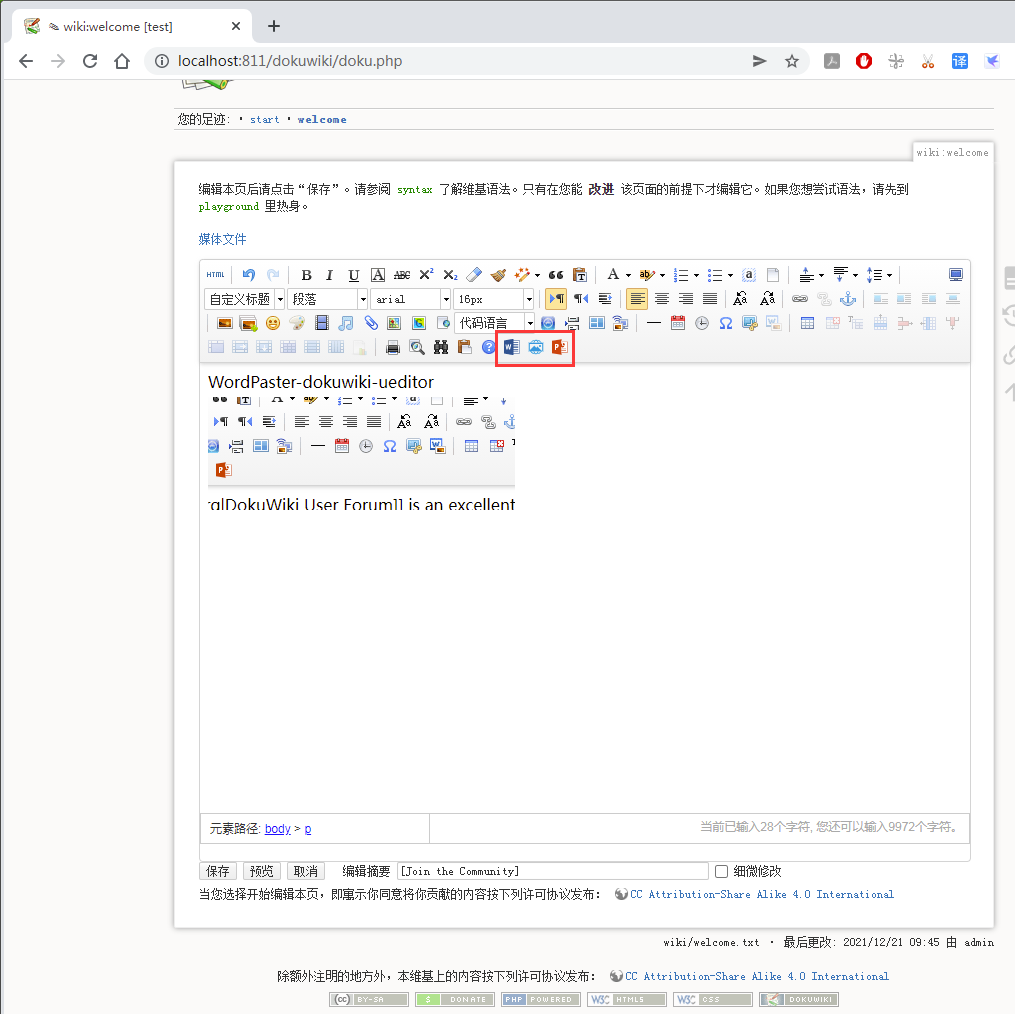Insert a hyperlink with the chain icon

(800, 299)
